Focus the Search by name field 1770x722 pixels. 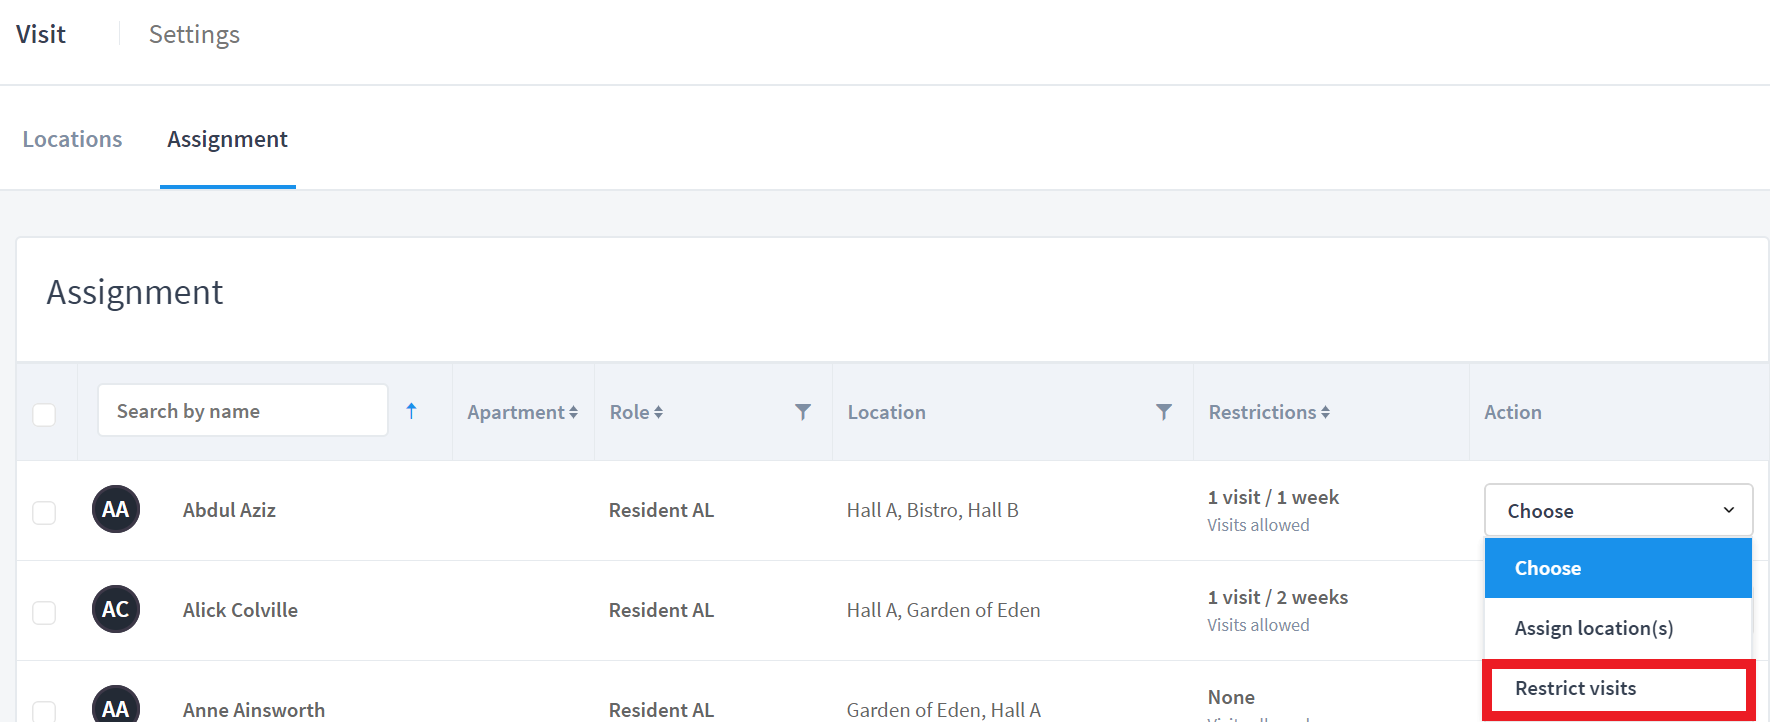(243, 410)
